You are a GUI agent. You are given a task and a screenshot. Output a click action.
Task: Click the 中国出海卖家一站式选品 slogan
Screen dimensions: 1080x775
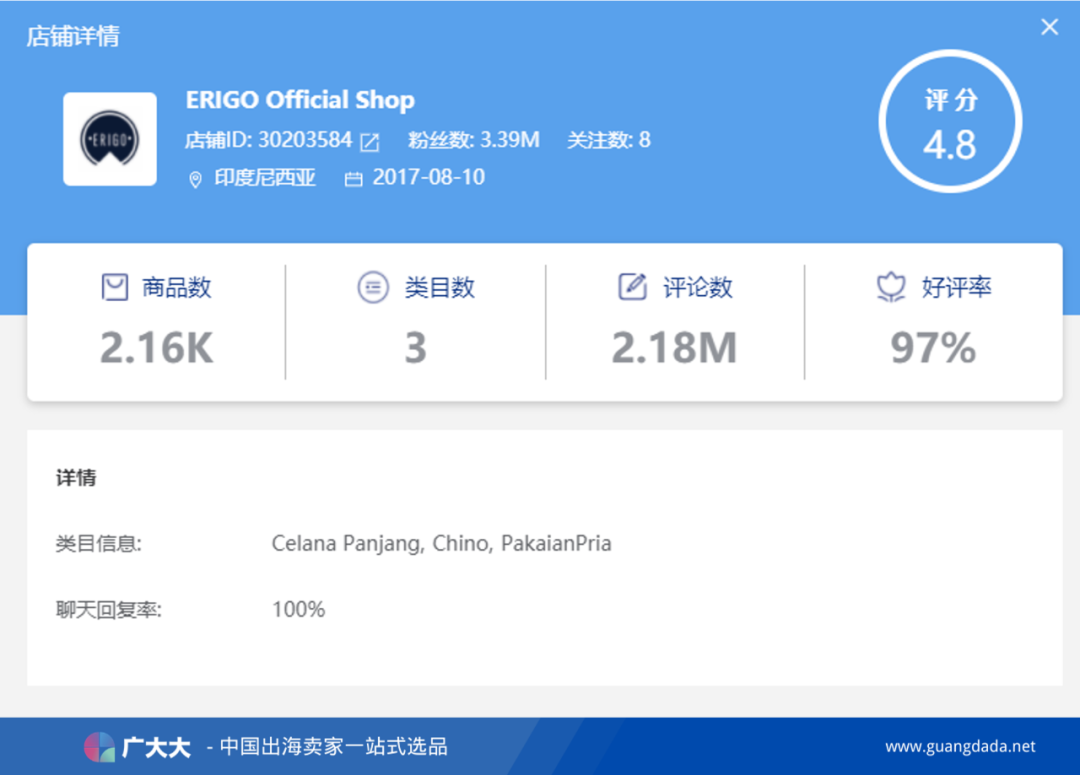333,747
